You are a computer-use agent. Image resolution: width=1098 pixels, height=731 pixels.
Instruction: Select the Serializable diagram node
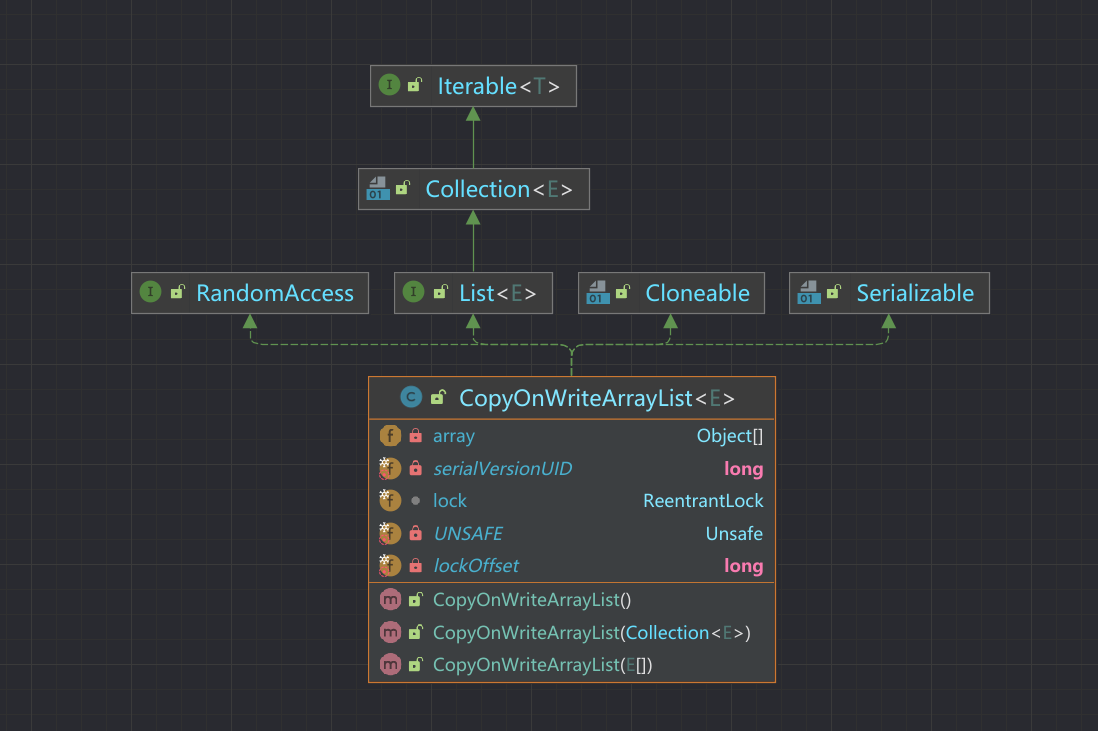coord(889,293)
